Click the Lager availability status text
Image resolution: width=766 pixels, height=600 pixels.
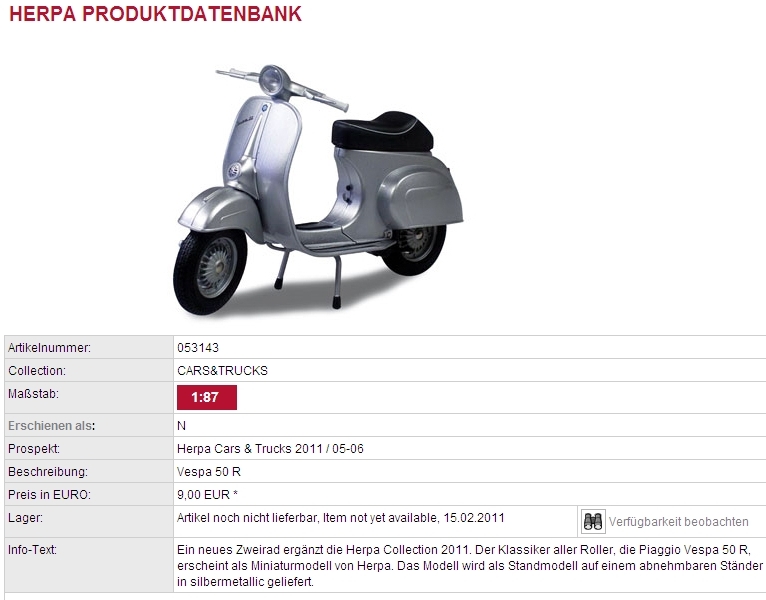click(340, 518)
